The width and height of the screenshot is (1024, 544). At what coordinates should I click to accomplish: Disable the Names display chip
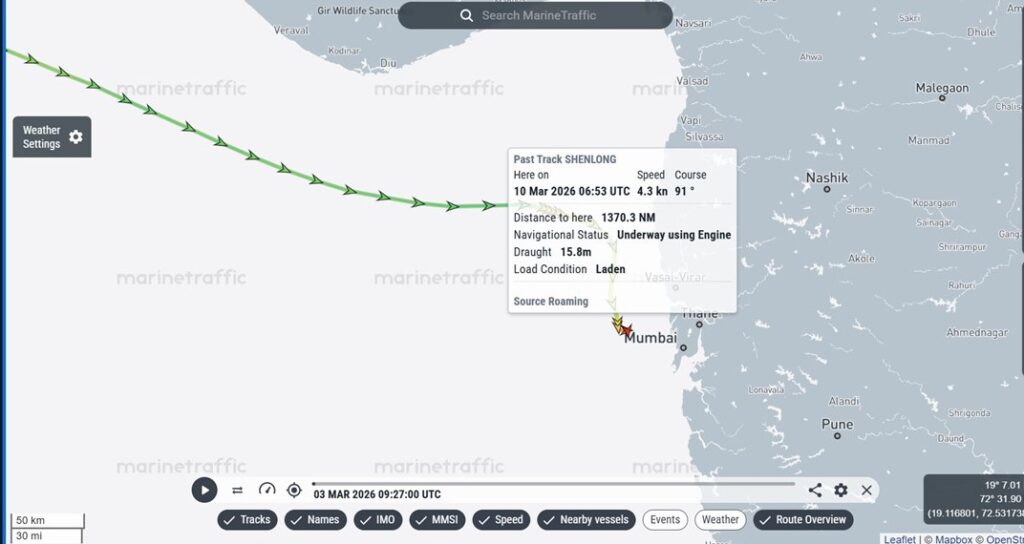315,520
